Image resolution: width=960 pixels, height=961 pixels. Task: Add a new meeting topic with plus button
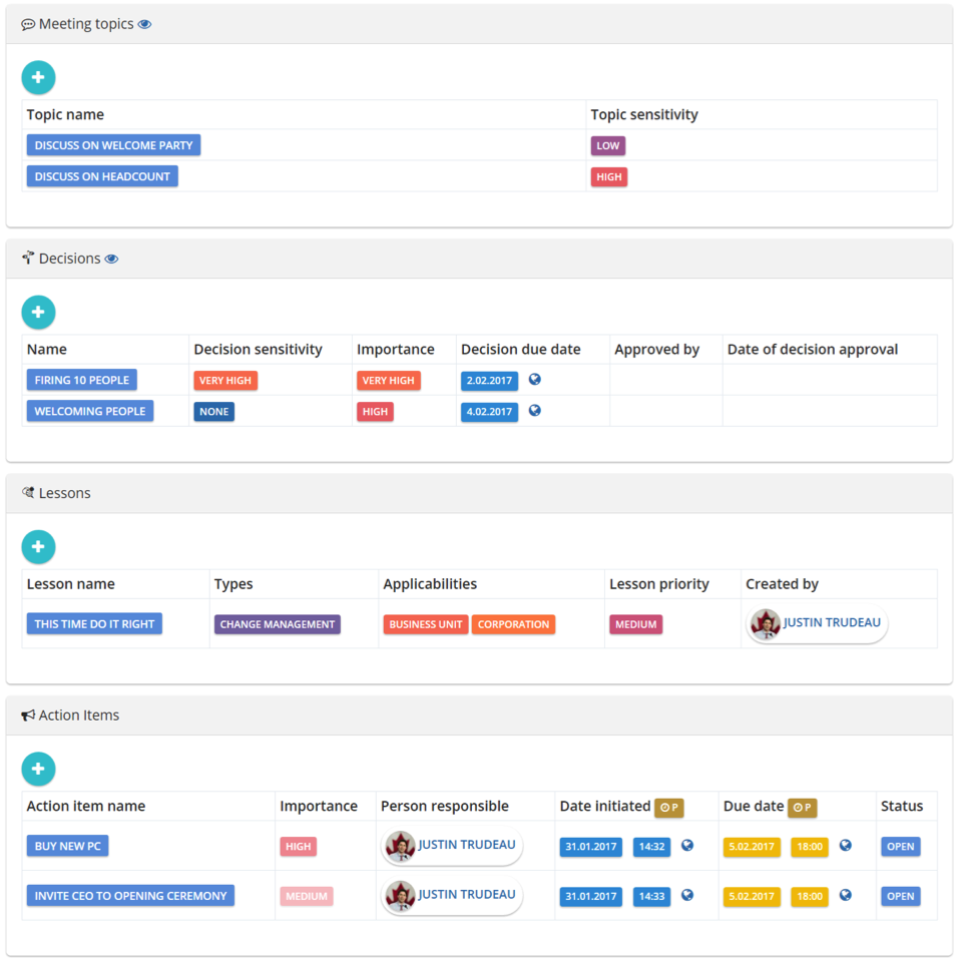tap(38, 78)
